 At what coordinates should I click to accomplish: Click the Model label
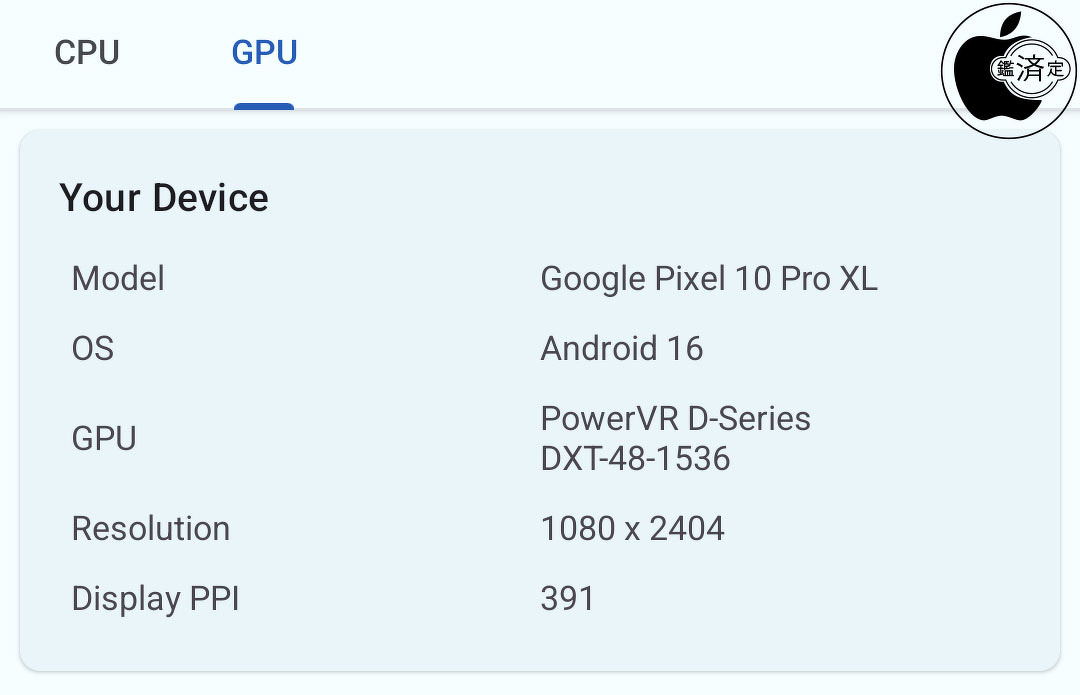coord(118,279)
